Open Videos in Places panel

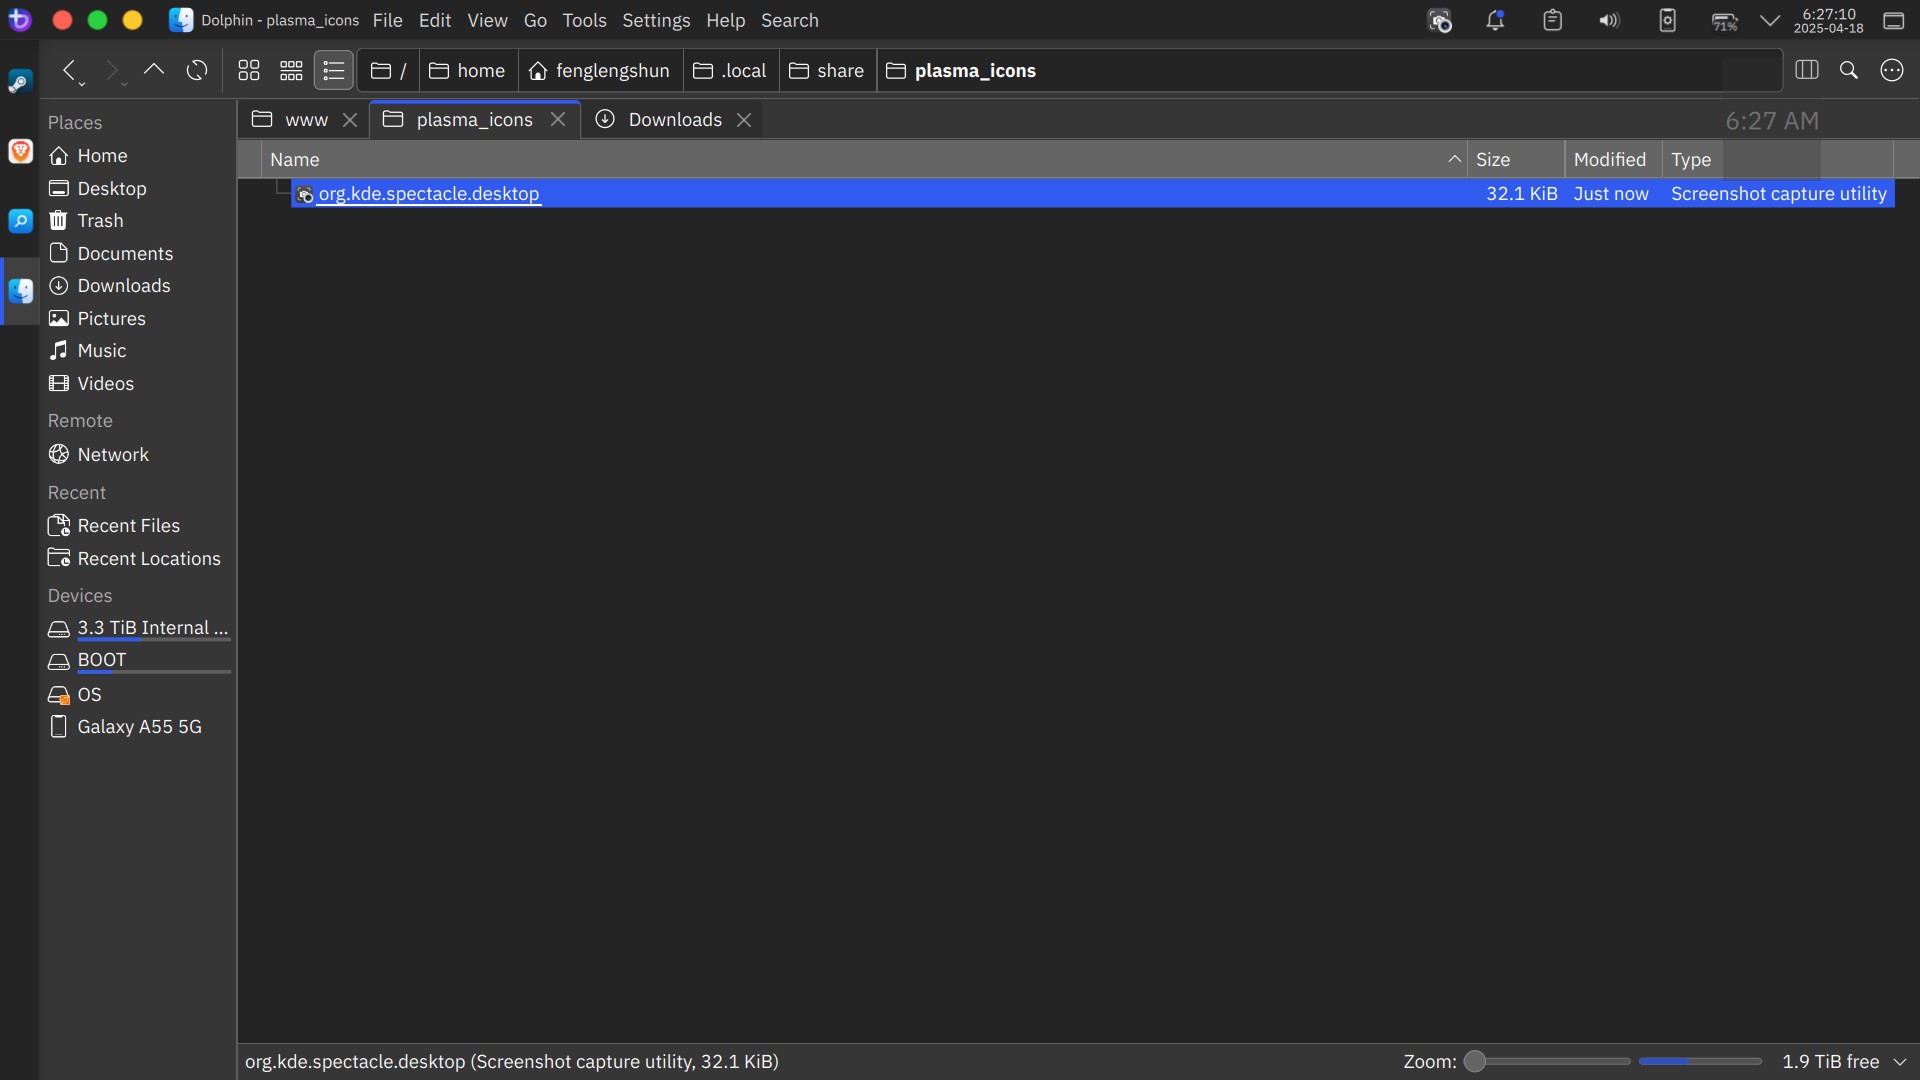[137, 384]
